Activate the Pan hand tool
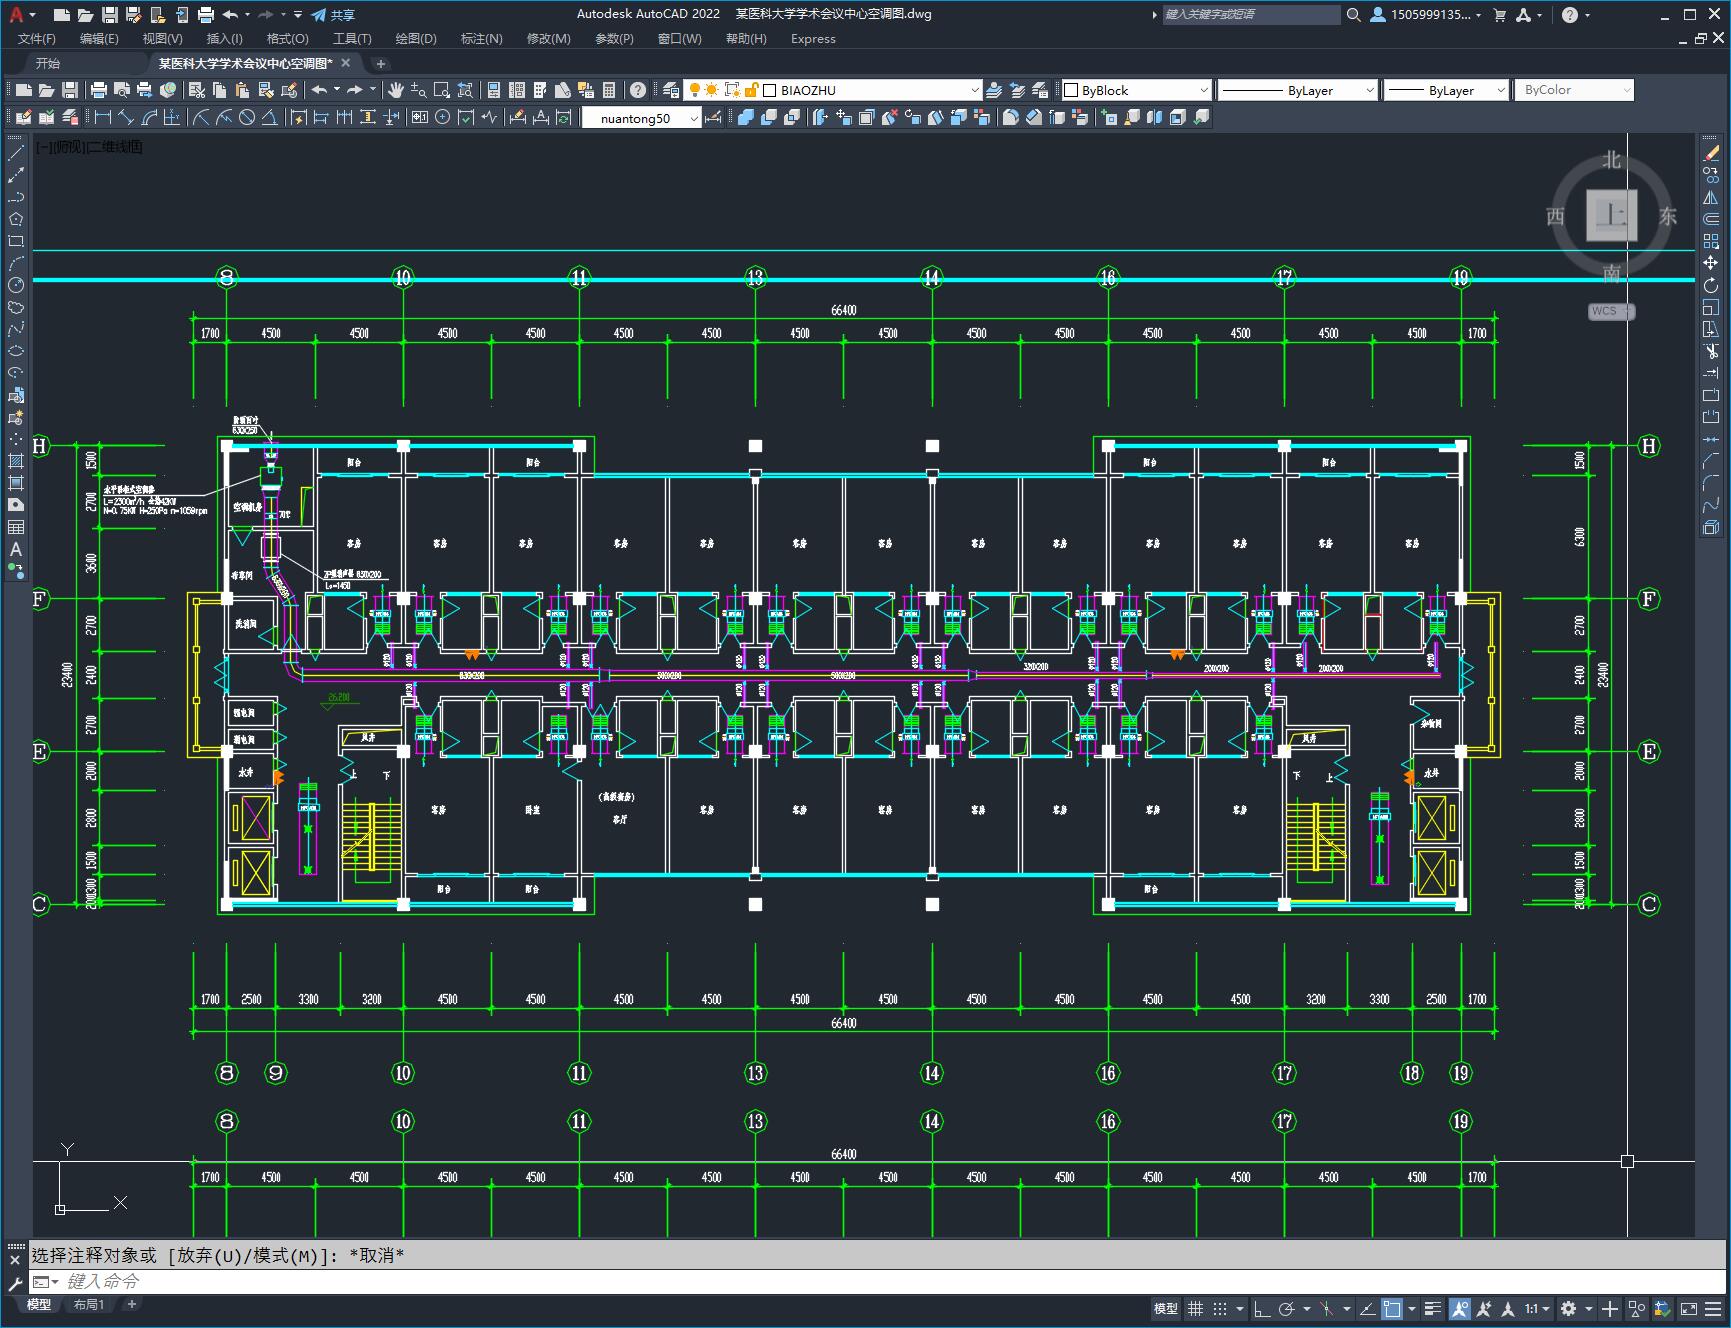 coord(396,90)
